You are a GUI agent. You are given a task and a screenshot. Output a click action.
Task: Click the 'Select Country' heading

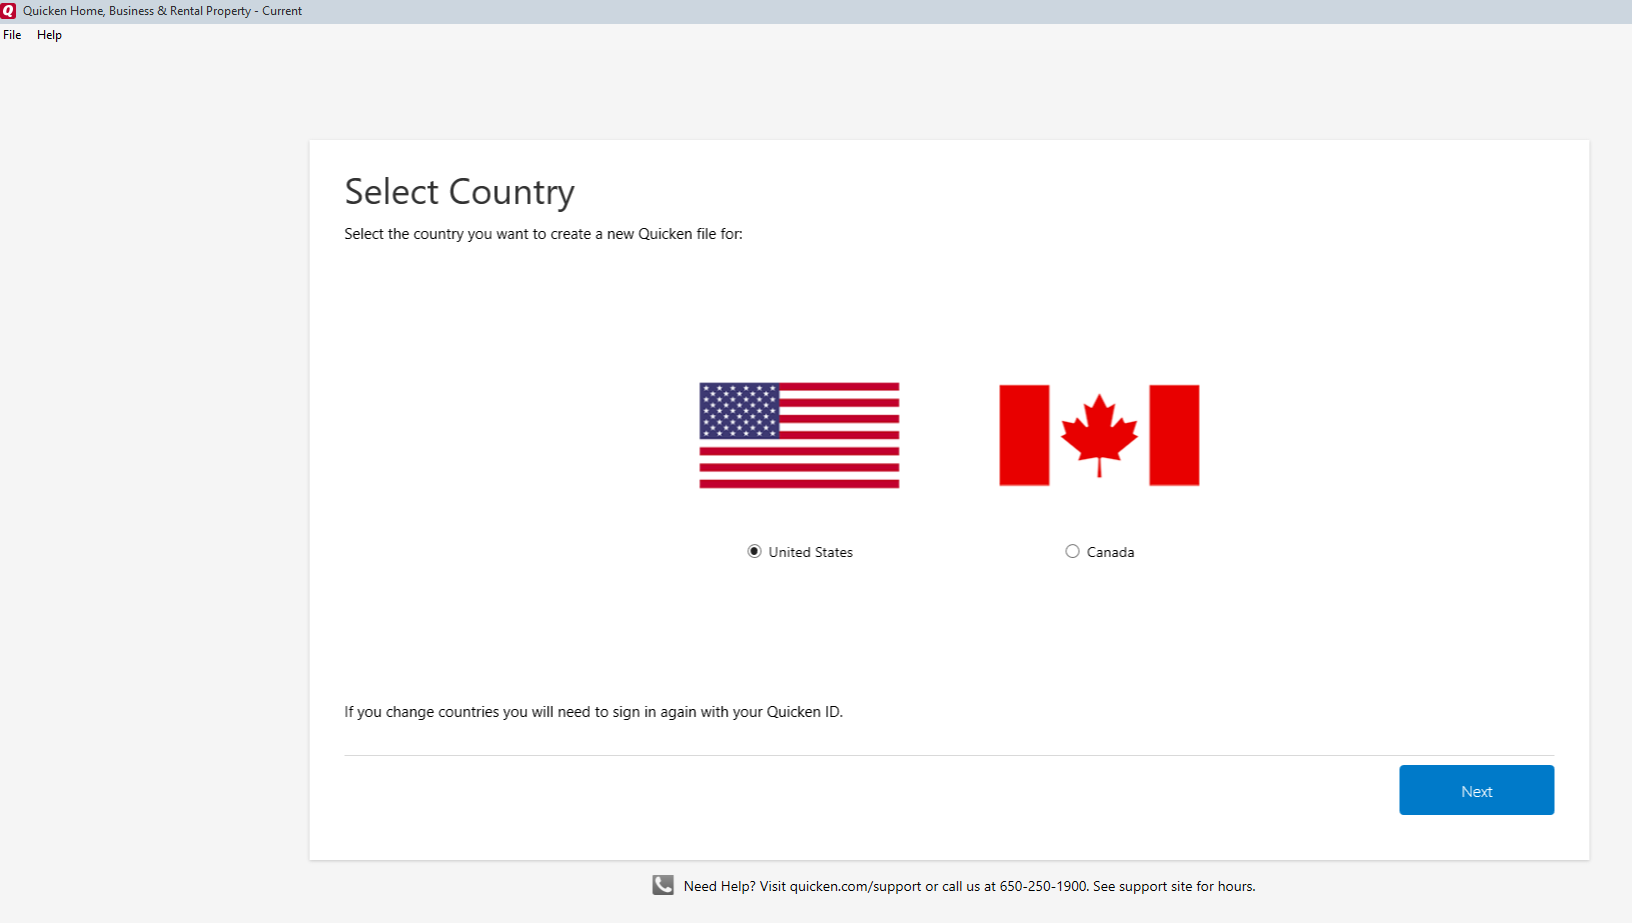pos(459,192)
